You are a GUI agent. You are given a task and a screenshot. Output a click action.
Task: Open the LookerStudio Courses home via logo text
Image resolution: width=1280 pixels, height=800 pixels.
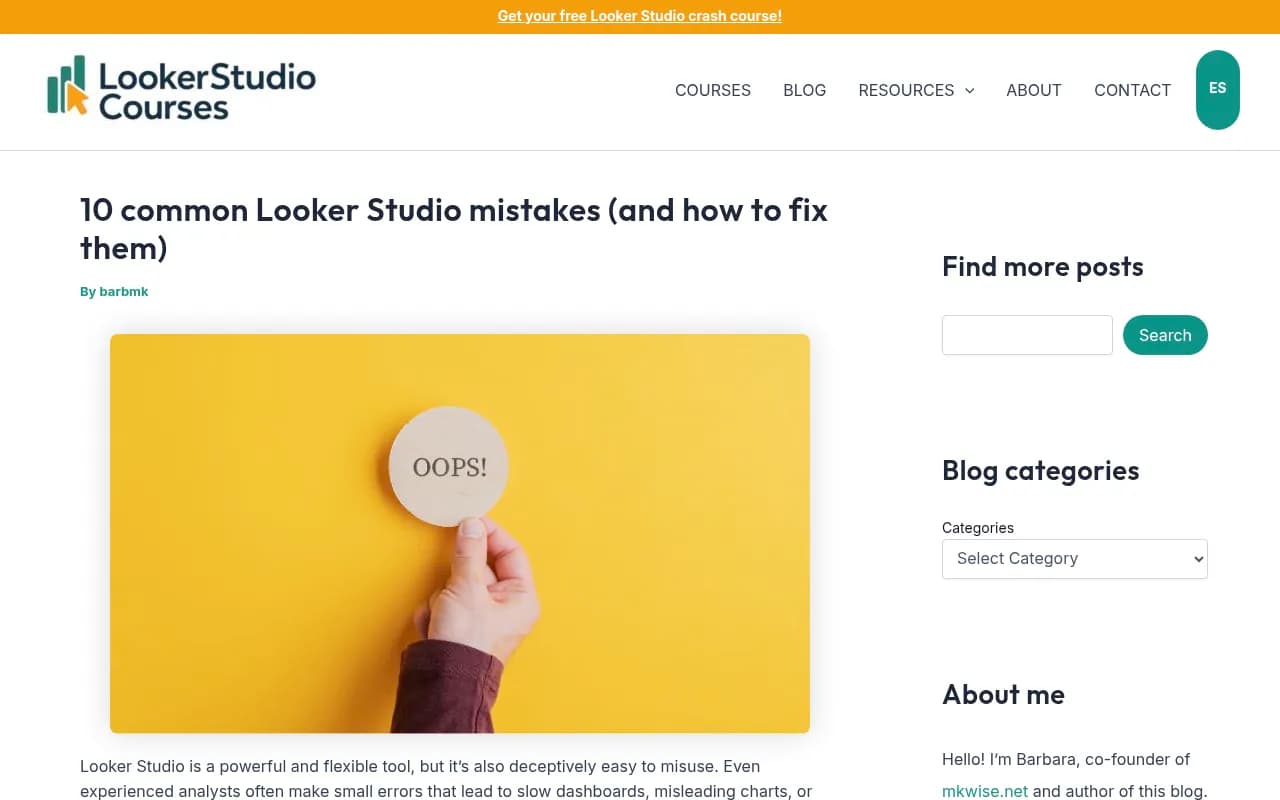pos(205,88)
